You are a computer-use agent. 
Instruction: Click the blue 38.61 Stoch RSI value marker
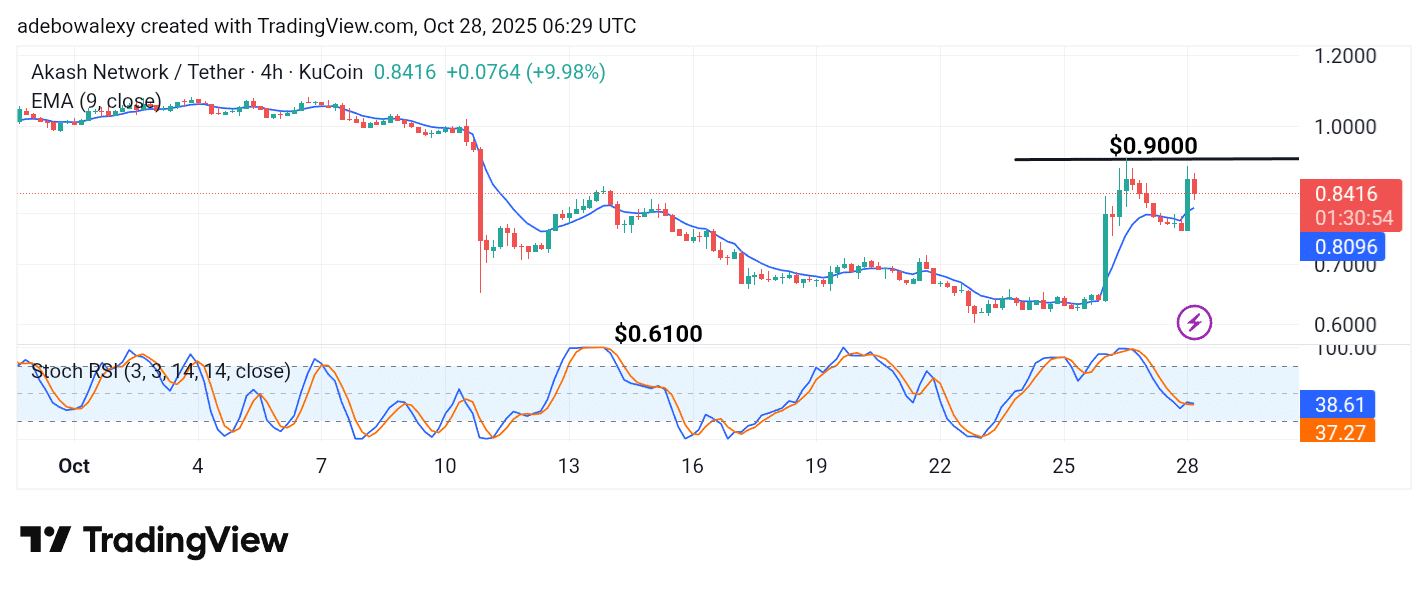tap(1338, 404)
